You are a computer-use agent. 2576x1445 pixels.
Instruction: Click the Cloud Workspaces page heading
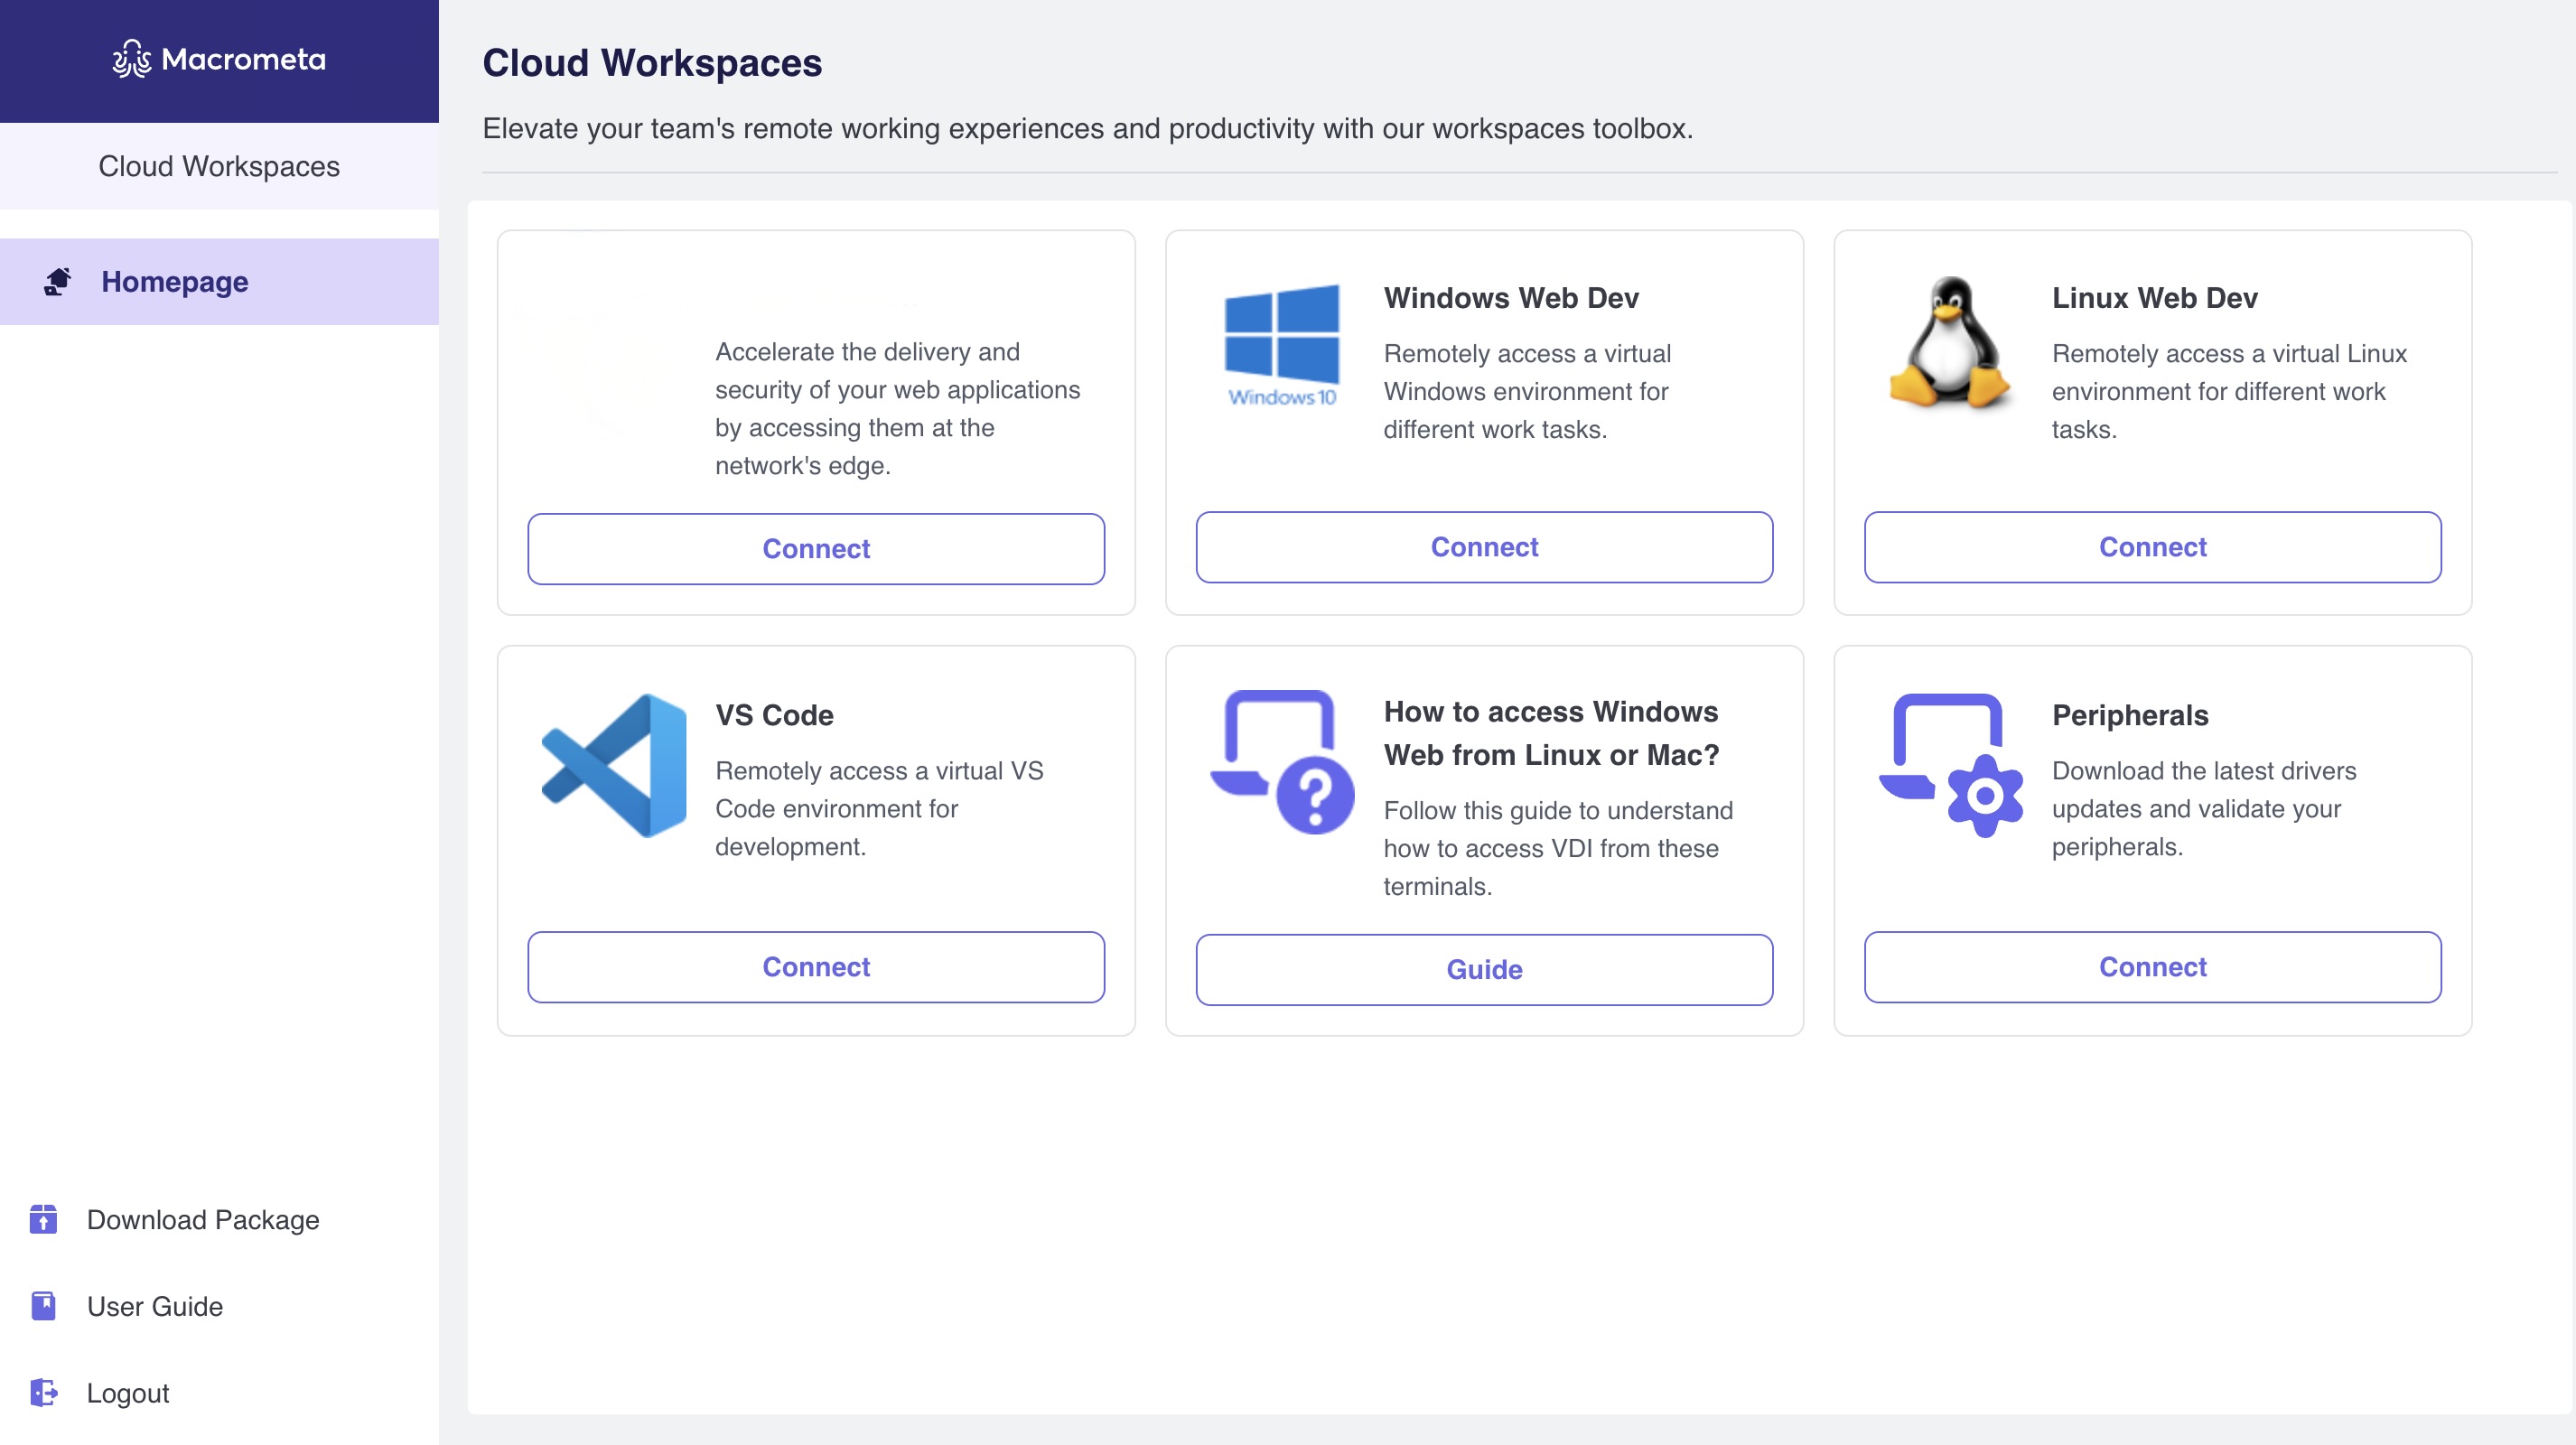pos(652,62)
